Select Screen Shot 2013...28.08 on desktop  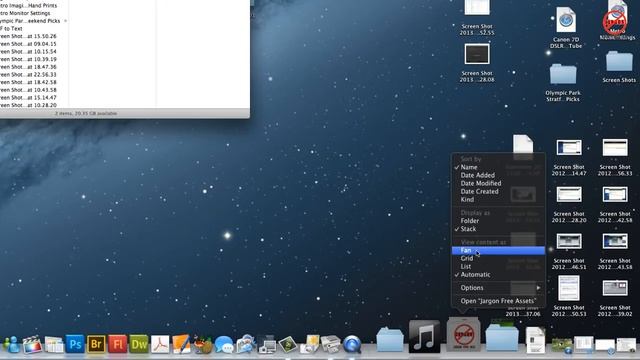(477, 63)
